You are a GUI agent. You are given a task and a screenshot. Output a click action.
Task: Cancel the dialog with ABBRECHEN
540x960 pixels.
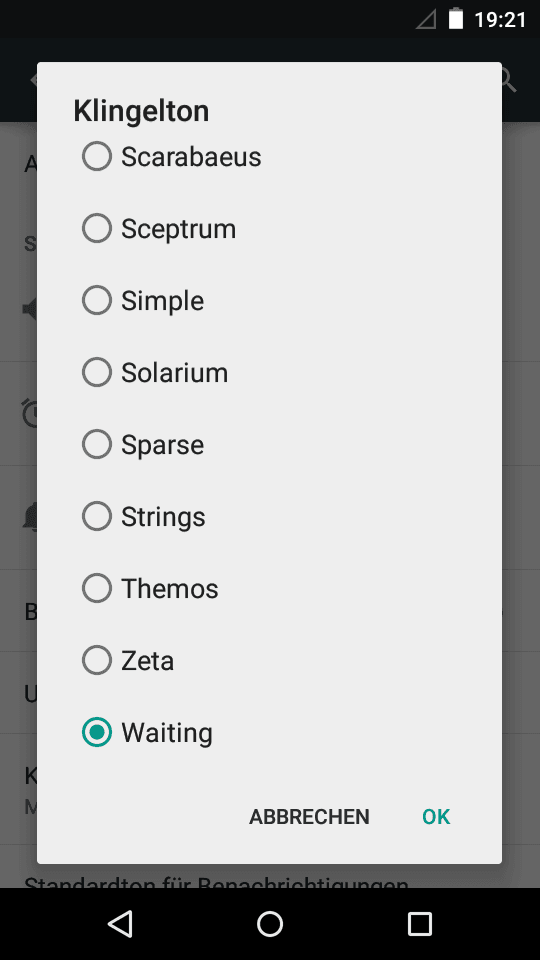[309, 817]
